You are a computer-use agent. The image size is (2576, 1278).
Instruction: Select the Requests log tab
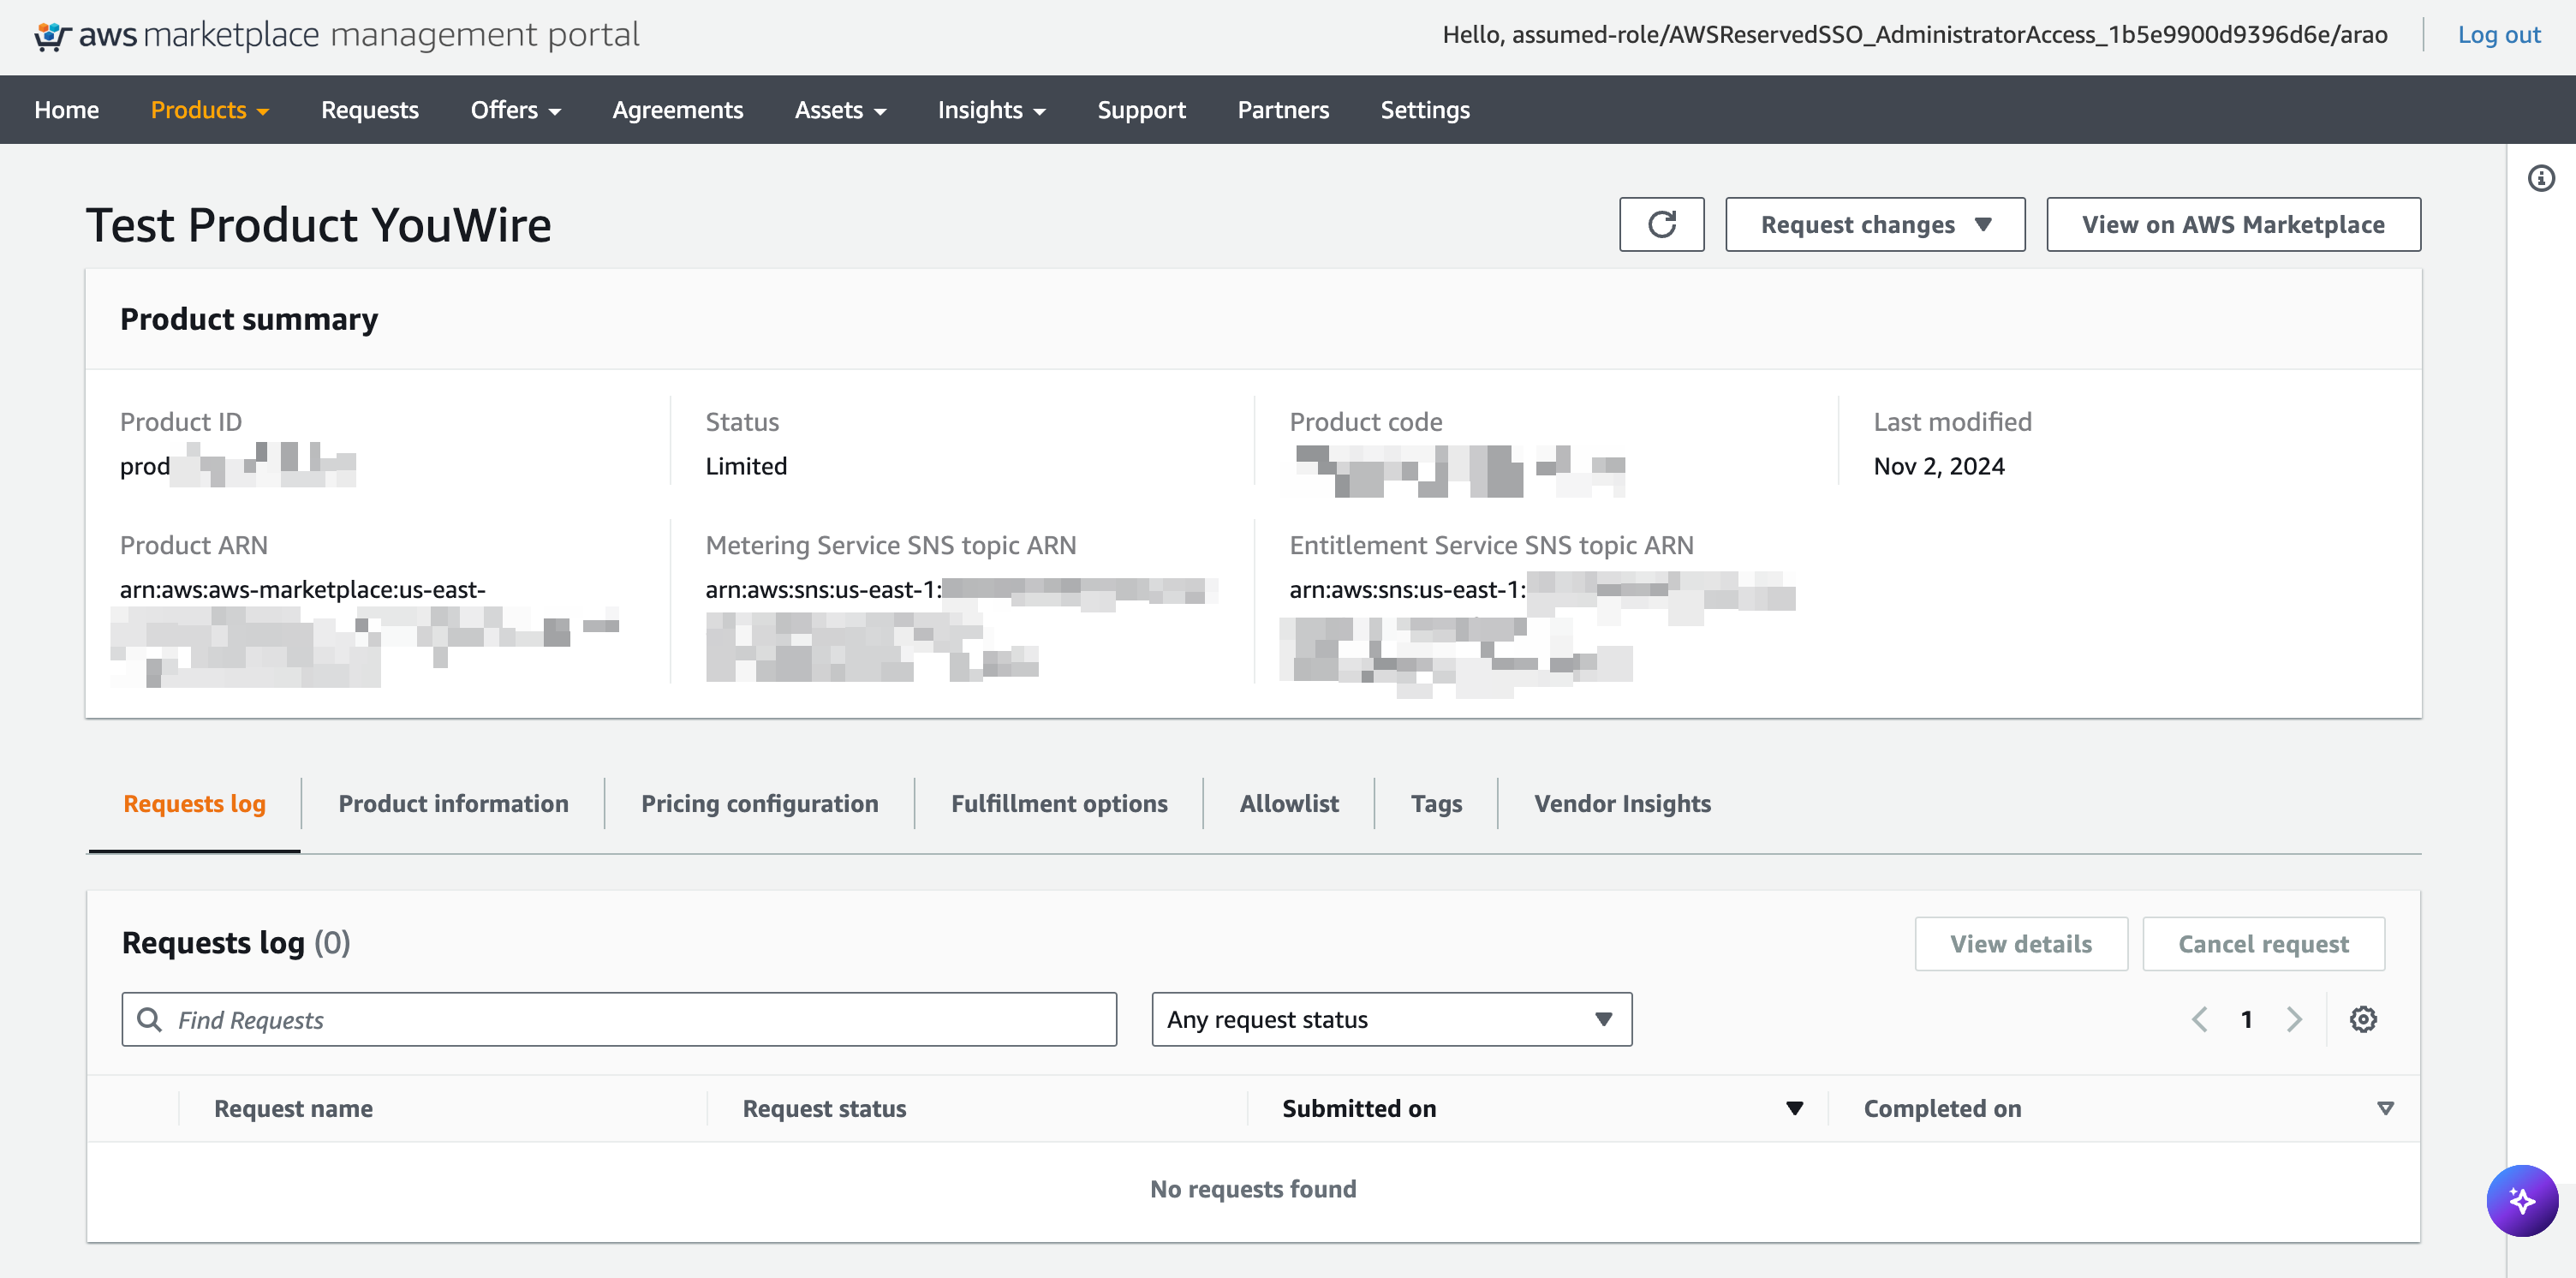(x=194, y=804)
